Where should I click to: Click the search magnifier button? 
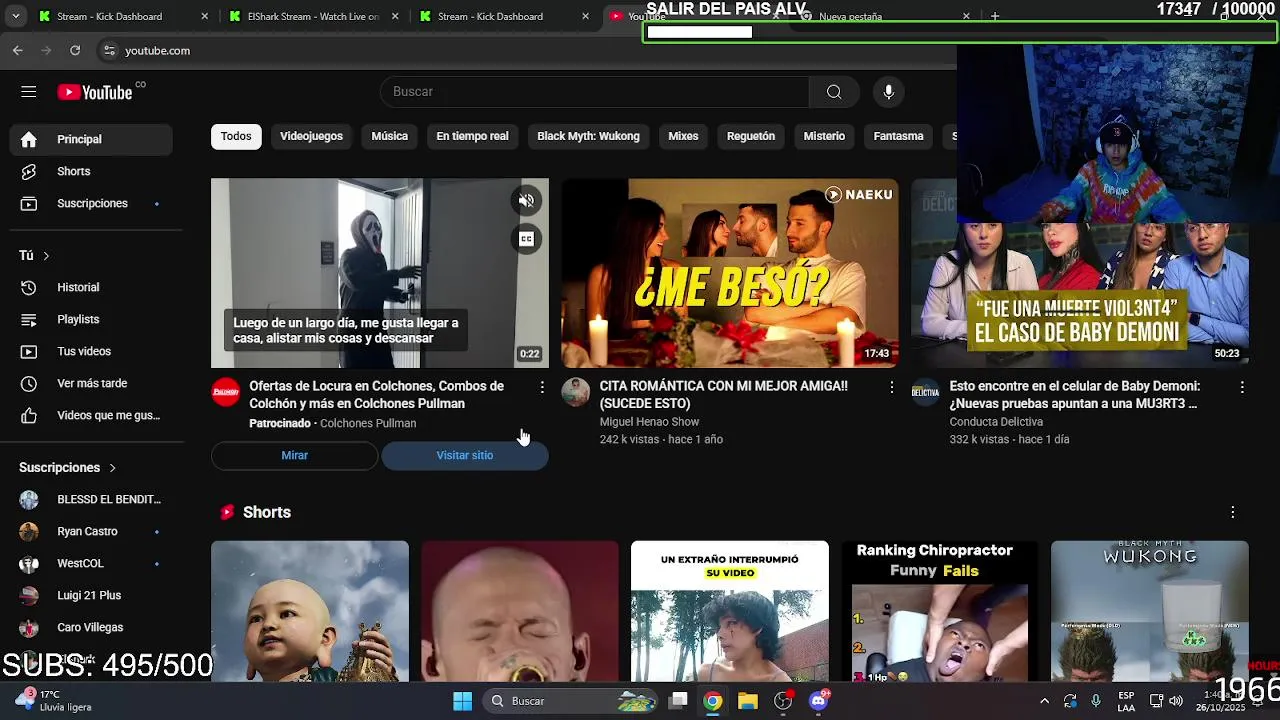(x=834, y=92)
